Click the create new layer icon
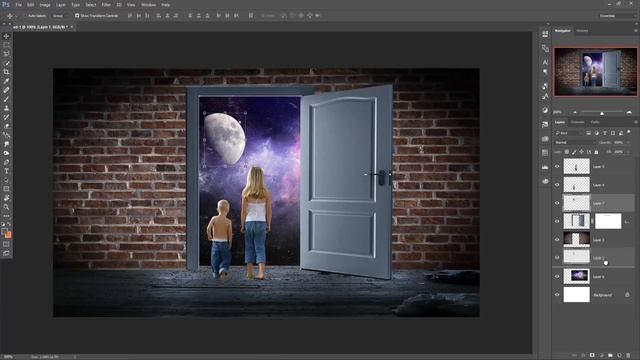The image size is (640, 360). coord(619,356)
